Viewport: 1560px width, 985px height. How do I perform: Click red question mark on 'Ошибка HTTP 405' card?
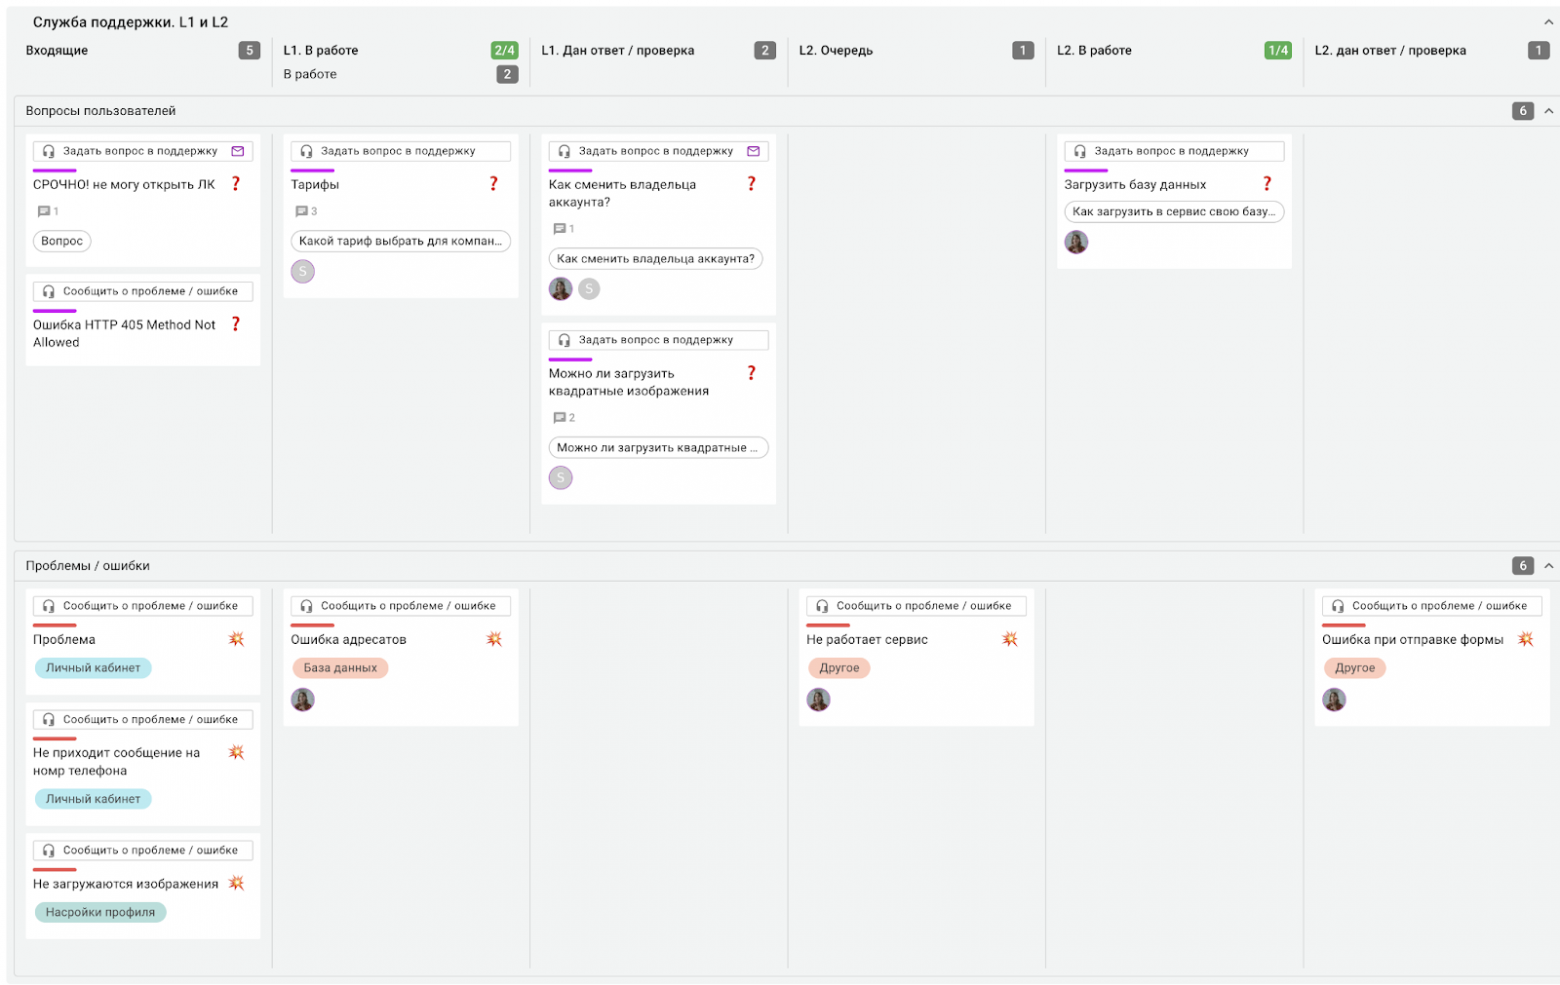pyautogui.click(x=236, y=324)
